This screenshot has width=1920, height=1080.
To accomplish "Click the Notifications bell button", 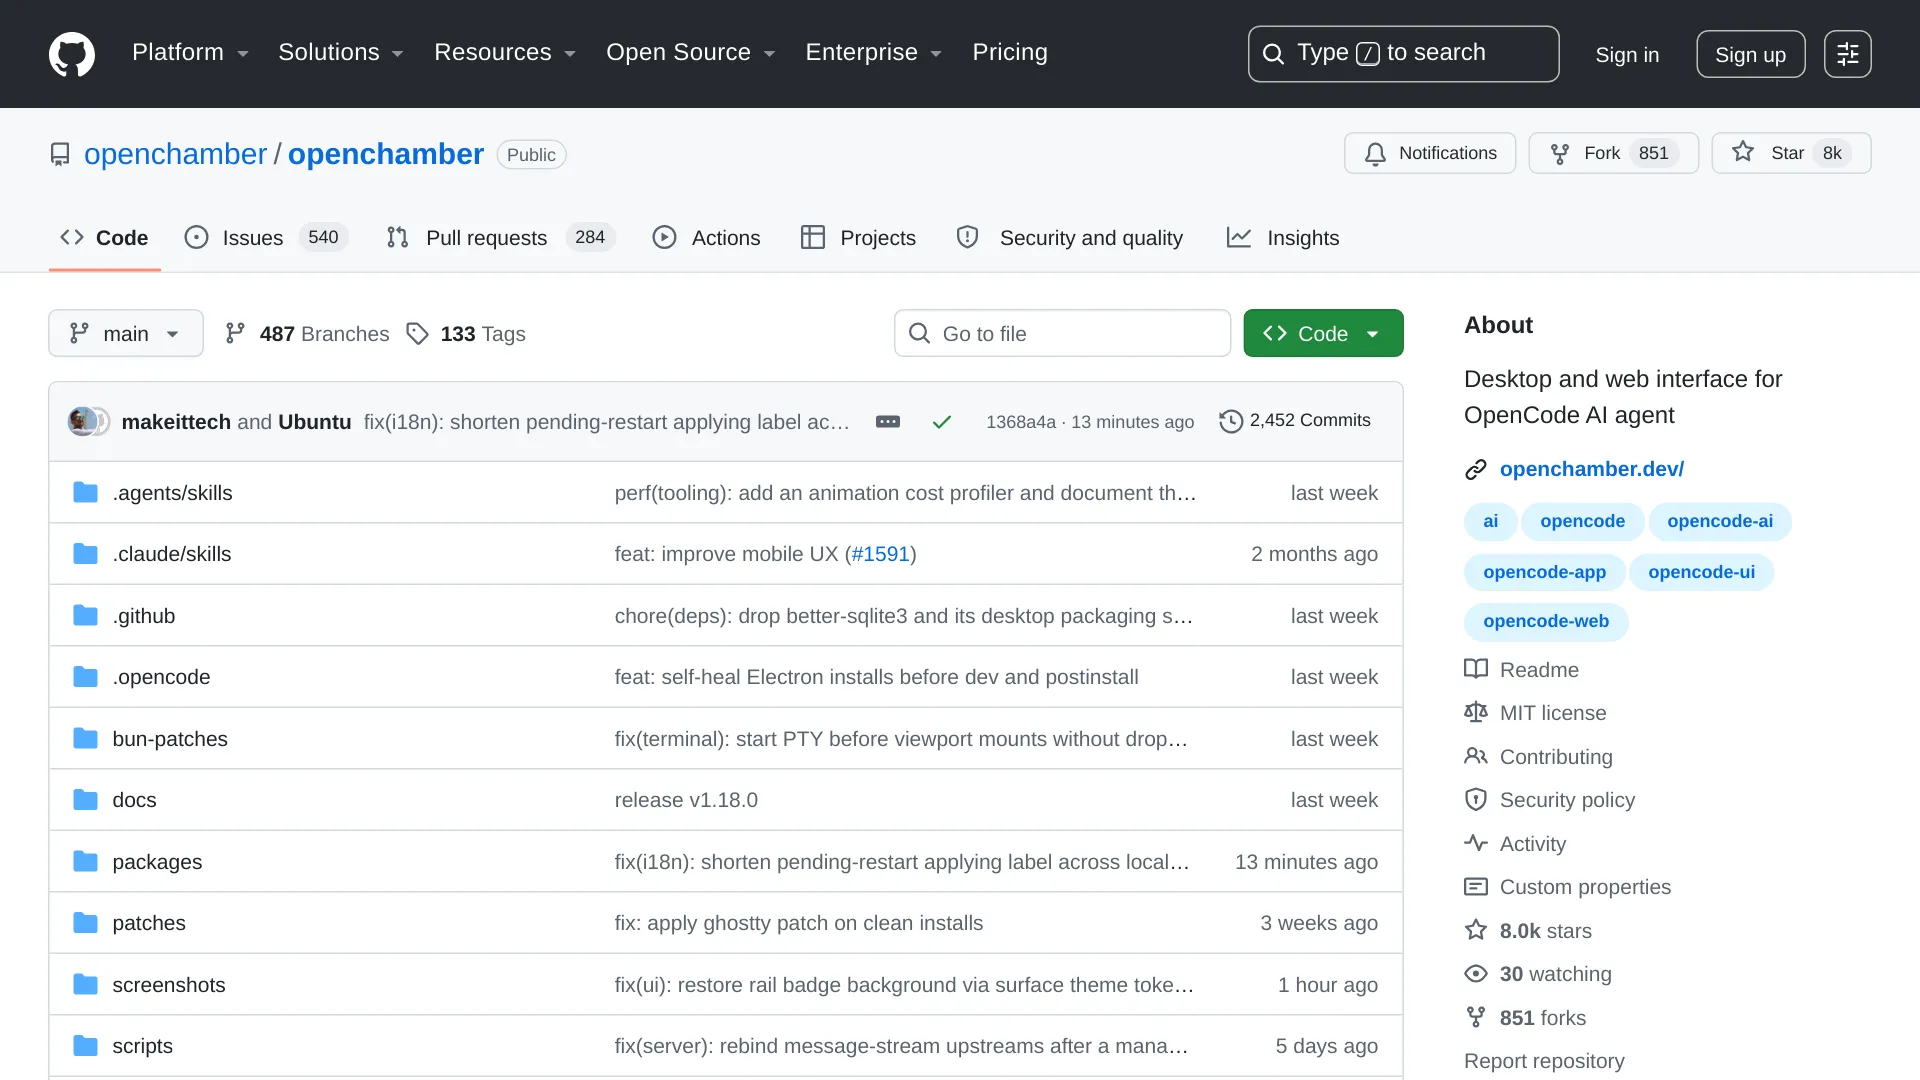I will coord(1430,153).
